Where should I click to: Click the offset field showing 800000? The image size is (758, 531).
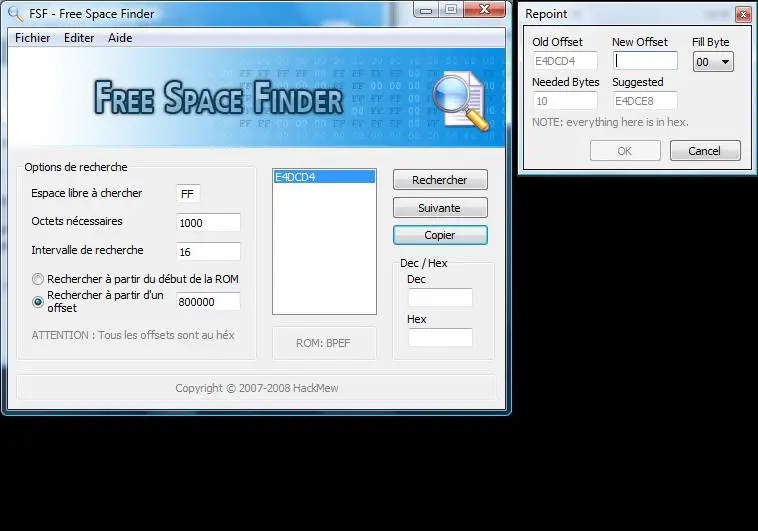coord(208,302)
